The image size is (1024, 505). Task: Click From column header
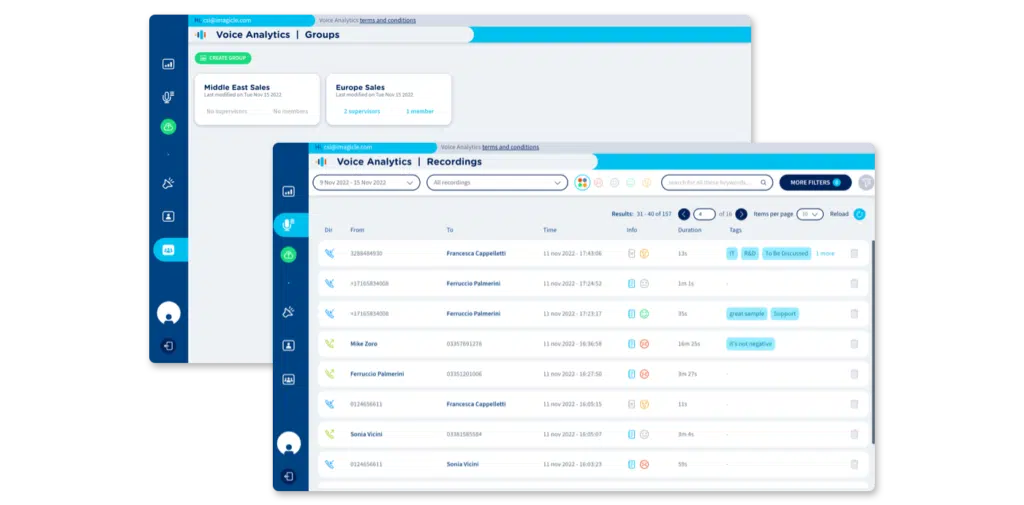(x=357, y=230)
